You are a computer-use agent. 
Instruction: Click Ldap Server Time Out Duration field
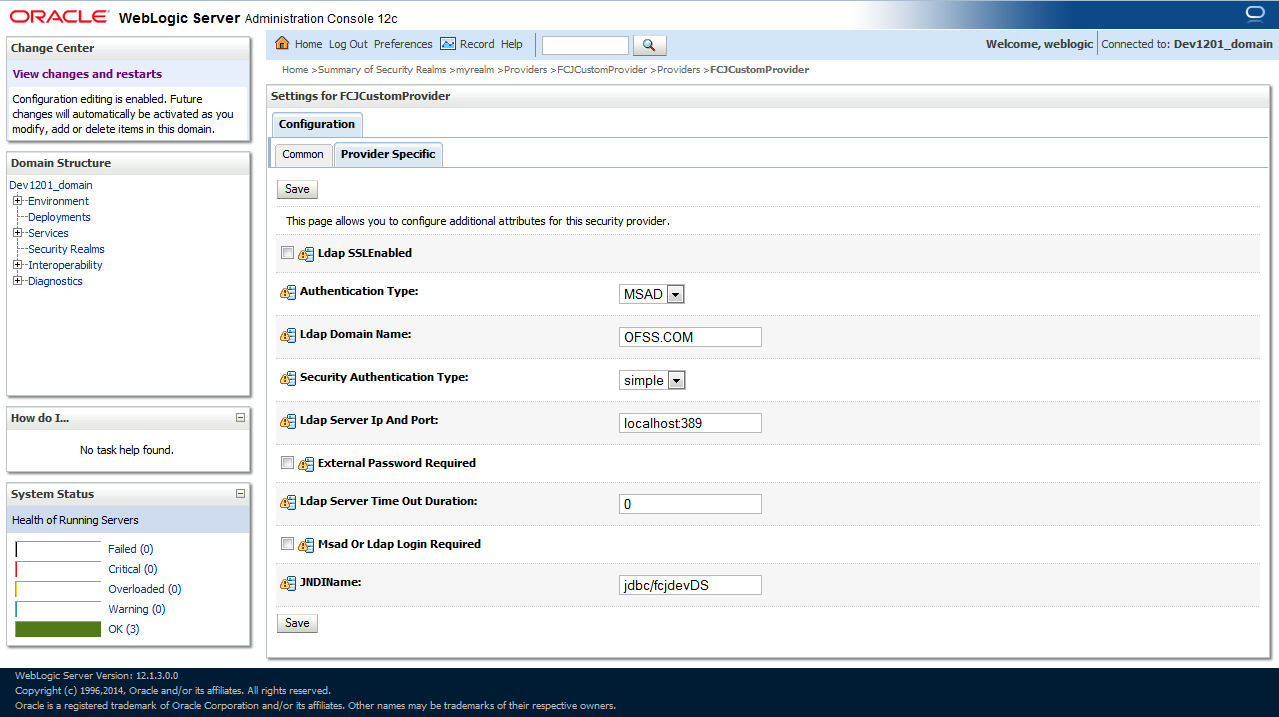pos(690,504)
